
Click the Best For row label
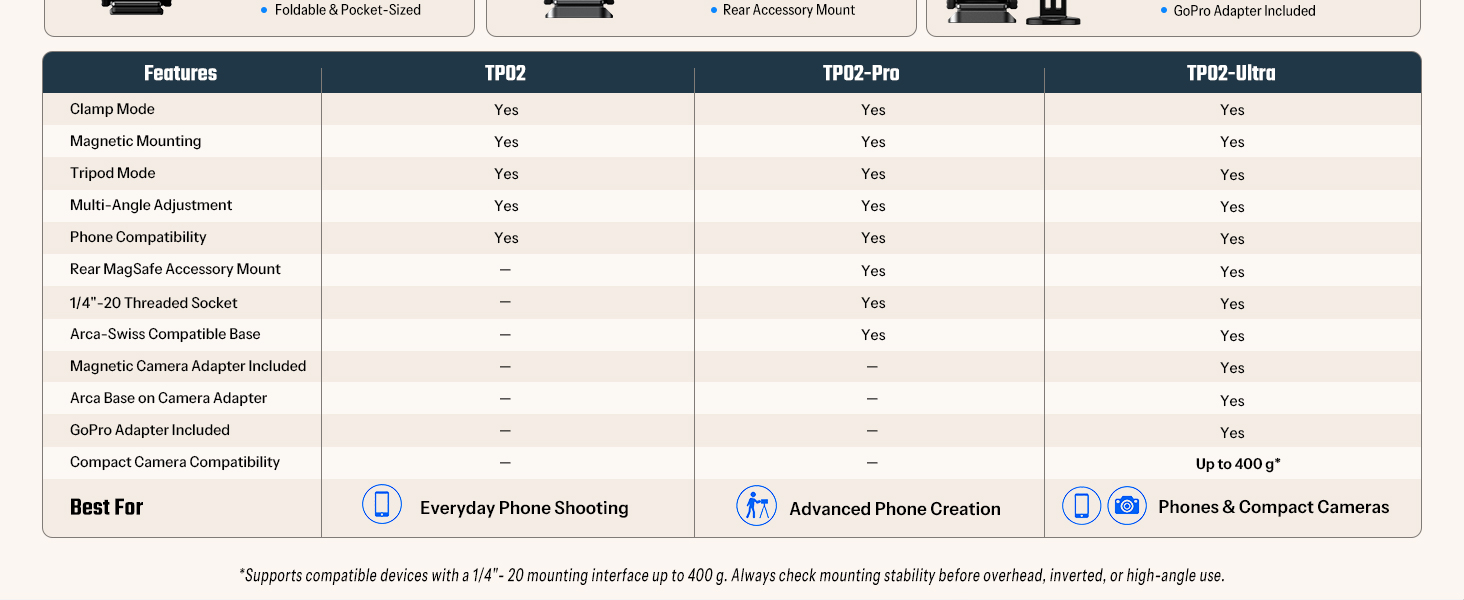click(106, 507)
